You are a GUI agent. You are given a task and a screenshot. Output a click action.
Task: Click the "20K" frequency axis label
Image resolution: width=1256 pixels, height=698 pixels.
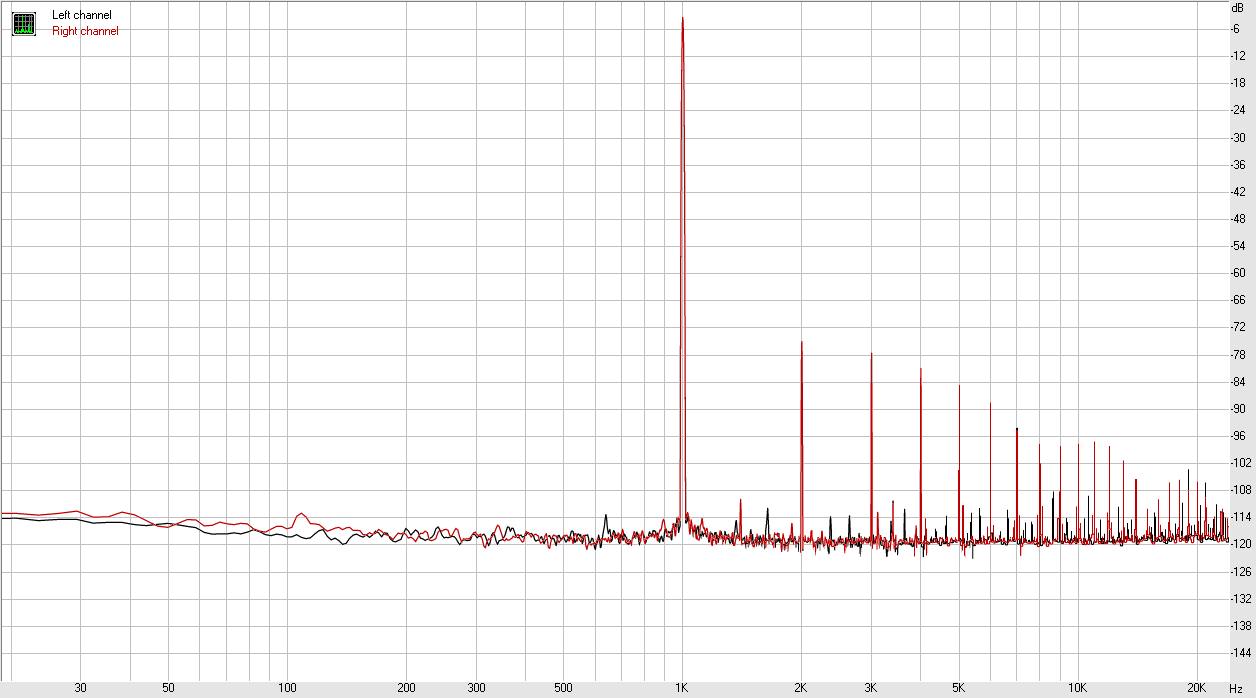(x=1196, y=688)
